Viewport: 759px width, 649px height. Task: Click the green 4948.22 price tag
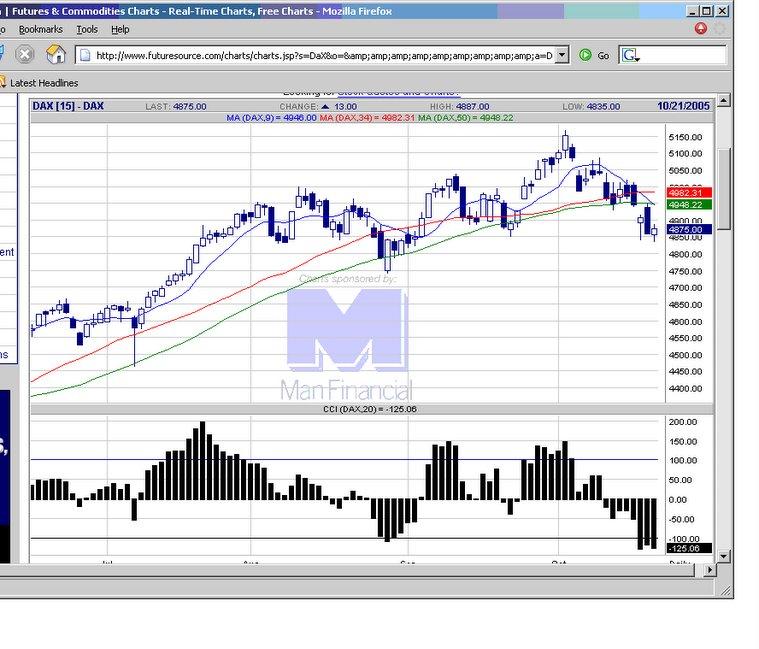tap(689, 205)
